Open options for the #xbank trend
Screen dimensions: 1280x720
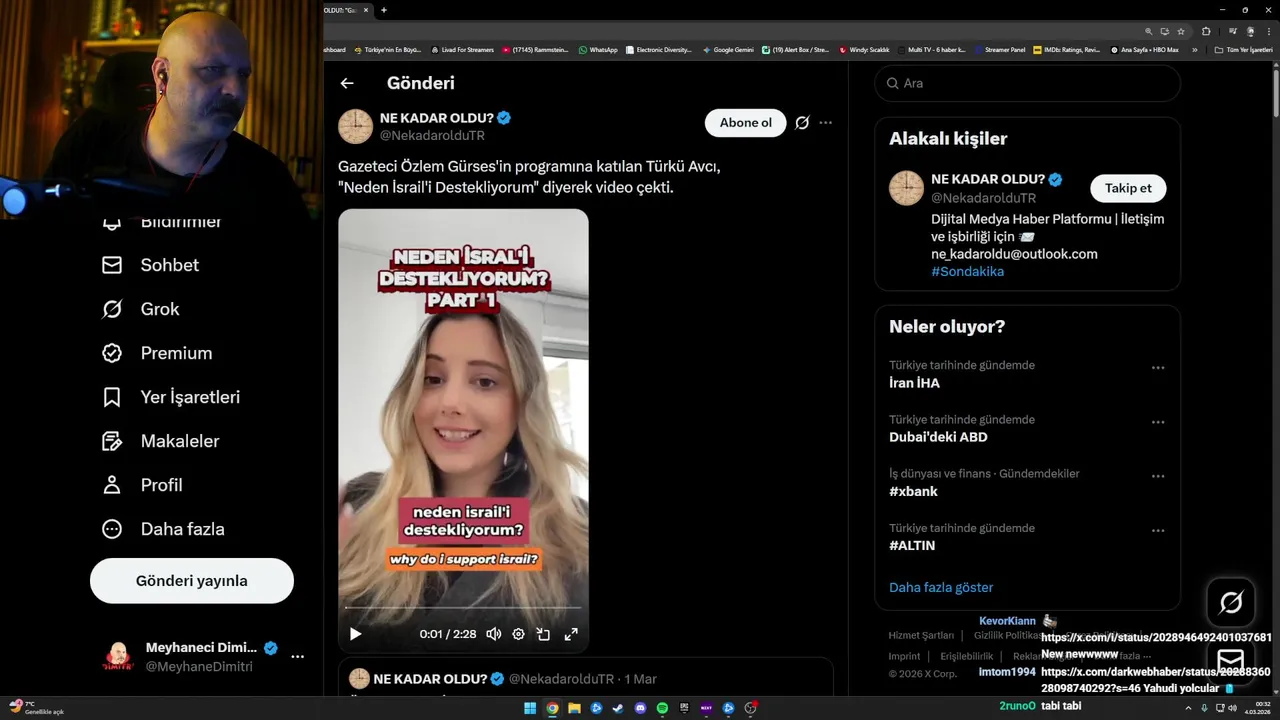[x=1158, y=476]
